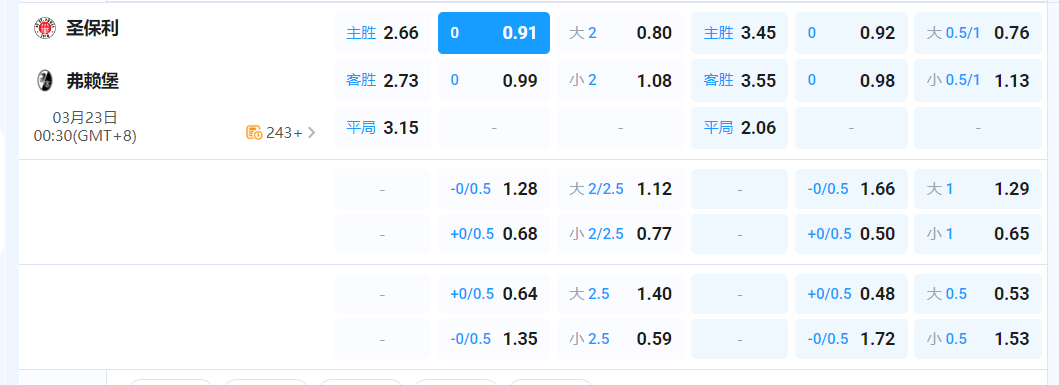Bet 大 2.5 at odds 1.40

click(x=620, y=294)
